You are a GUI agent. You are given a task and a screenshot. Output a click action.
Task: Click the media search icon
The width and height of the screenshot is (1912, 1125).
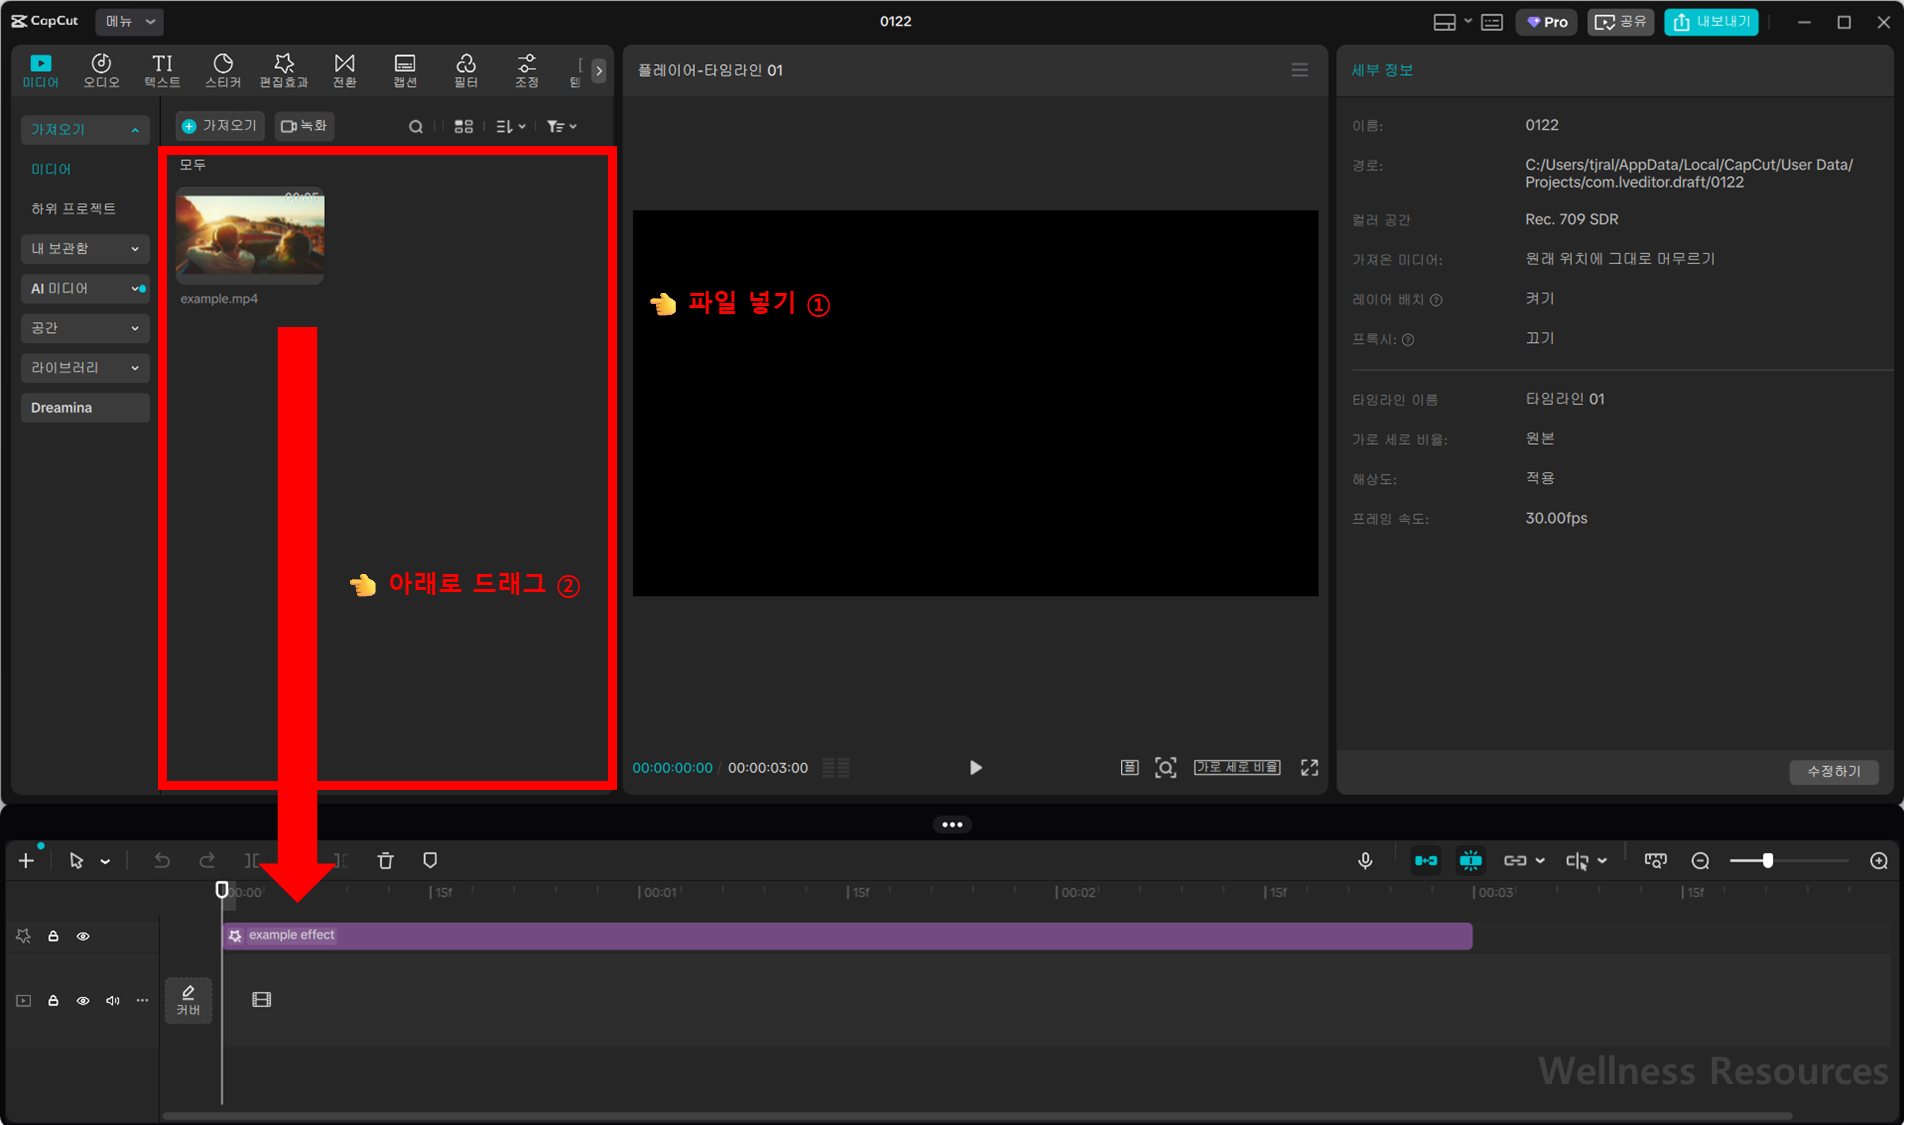click(x=416, y=126)
